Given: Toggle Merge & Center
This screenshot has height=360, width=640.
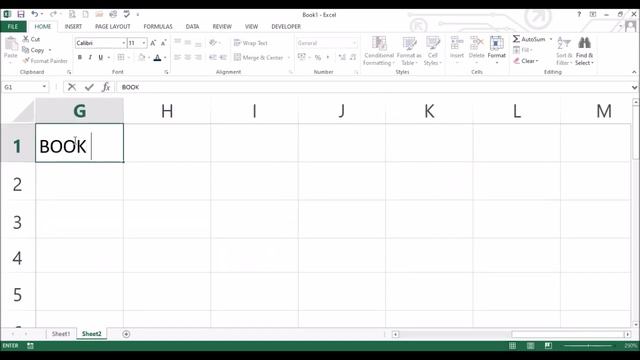Looking at the screenshot, I should 259,58.
